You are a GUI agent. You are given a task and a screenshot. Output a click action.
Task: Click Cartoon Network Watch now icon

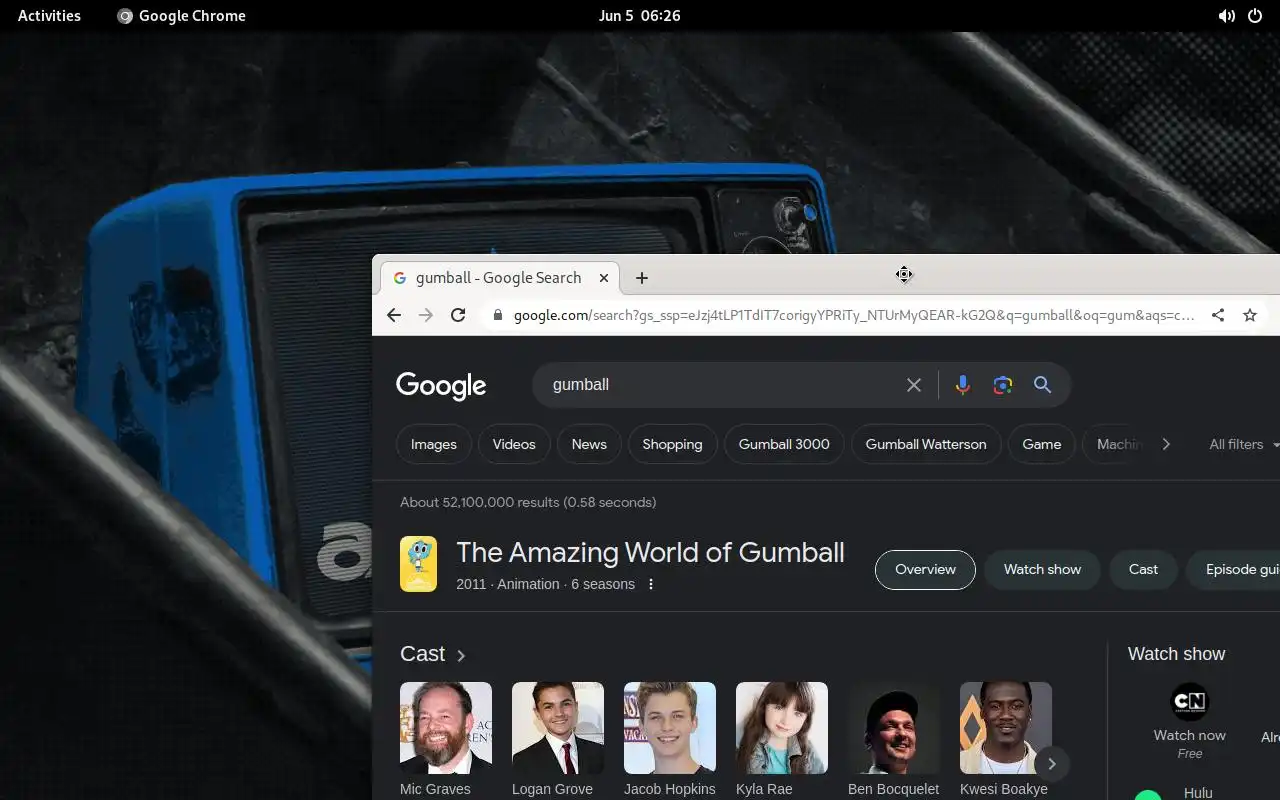tap(1189, 702)
